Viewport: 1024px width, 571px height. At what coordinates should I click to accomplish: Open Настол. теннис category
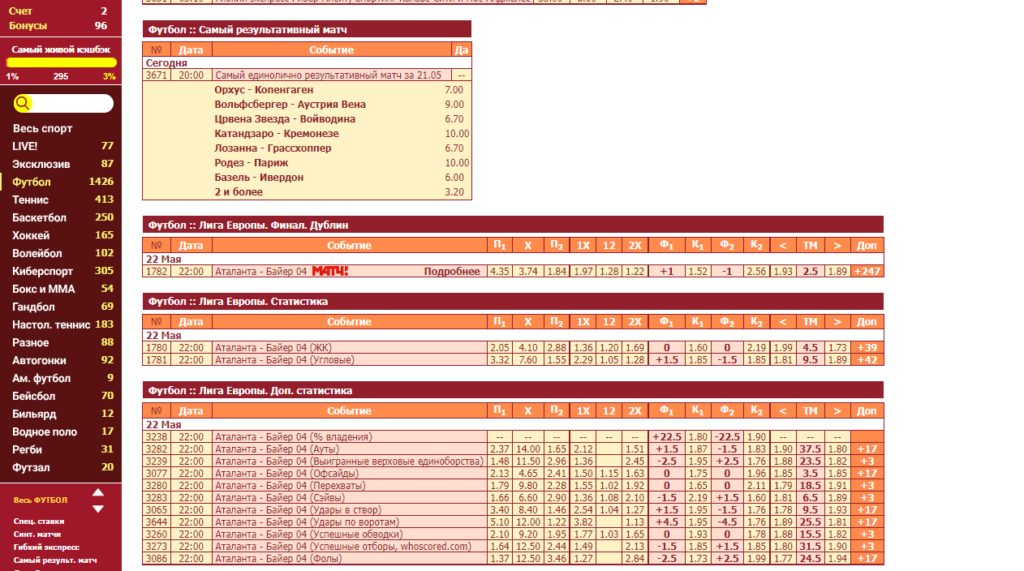[51, 325]
